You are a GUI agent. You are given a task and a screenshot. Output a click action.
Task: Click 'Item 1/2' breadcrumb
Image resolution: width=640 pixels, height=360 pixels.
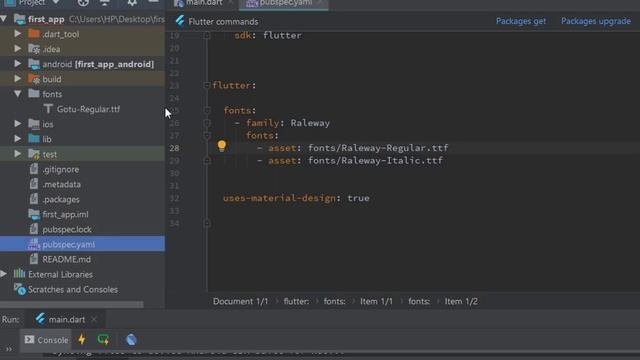[461, 301]
